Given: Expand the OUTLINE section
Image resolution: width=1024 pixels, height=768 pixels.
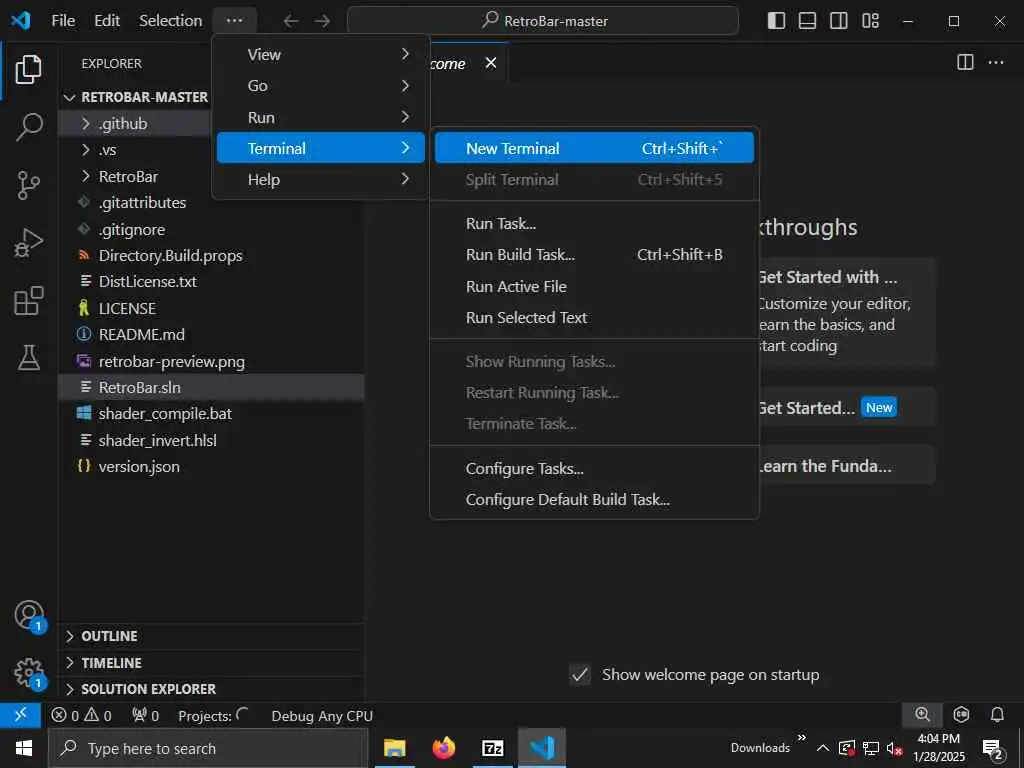Looking at the screenshot, I should pyautogui.click(x=212, y=635).
